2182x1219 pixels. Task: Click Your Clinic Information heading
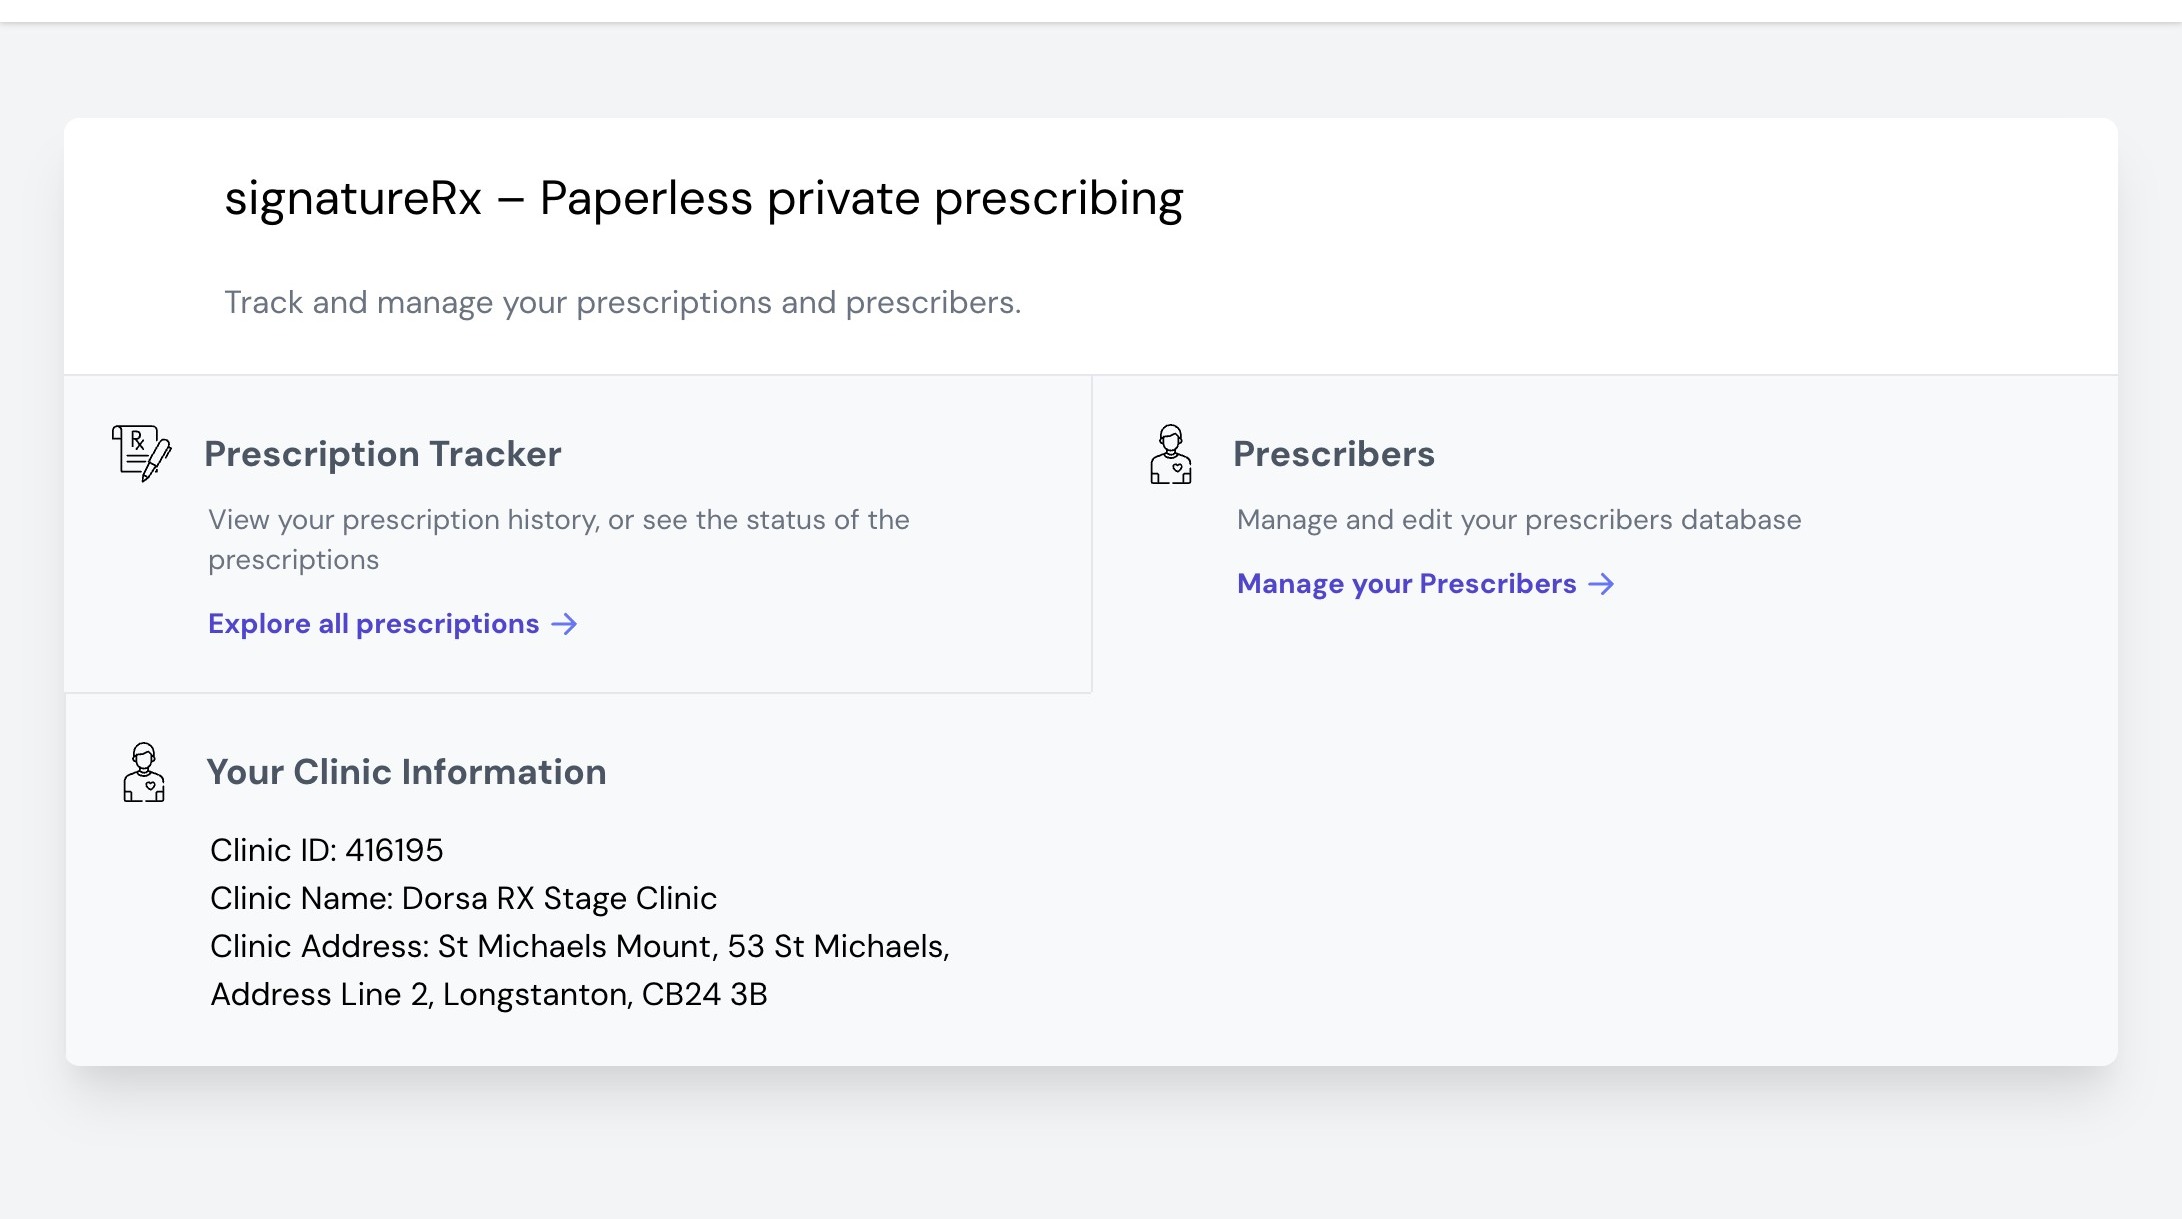pos(406,772)
